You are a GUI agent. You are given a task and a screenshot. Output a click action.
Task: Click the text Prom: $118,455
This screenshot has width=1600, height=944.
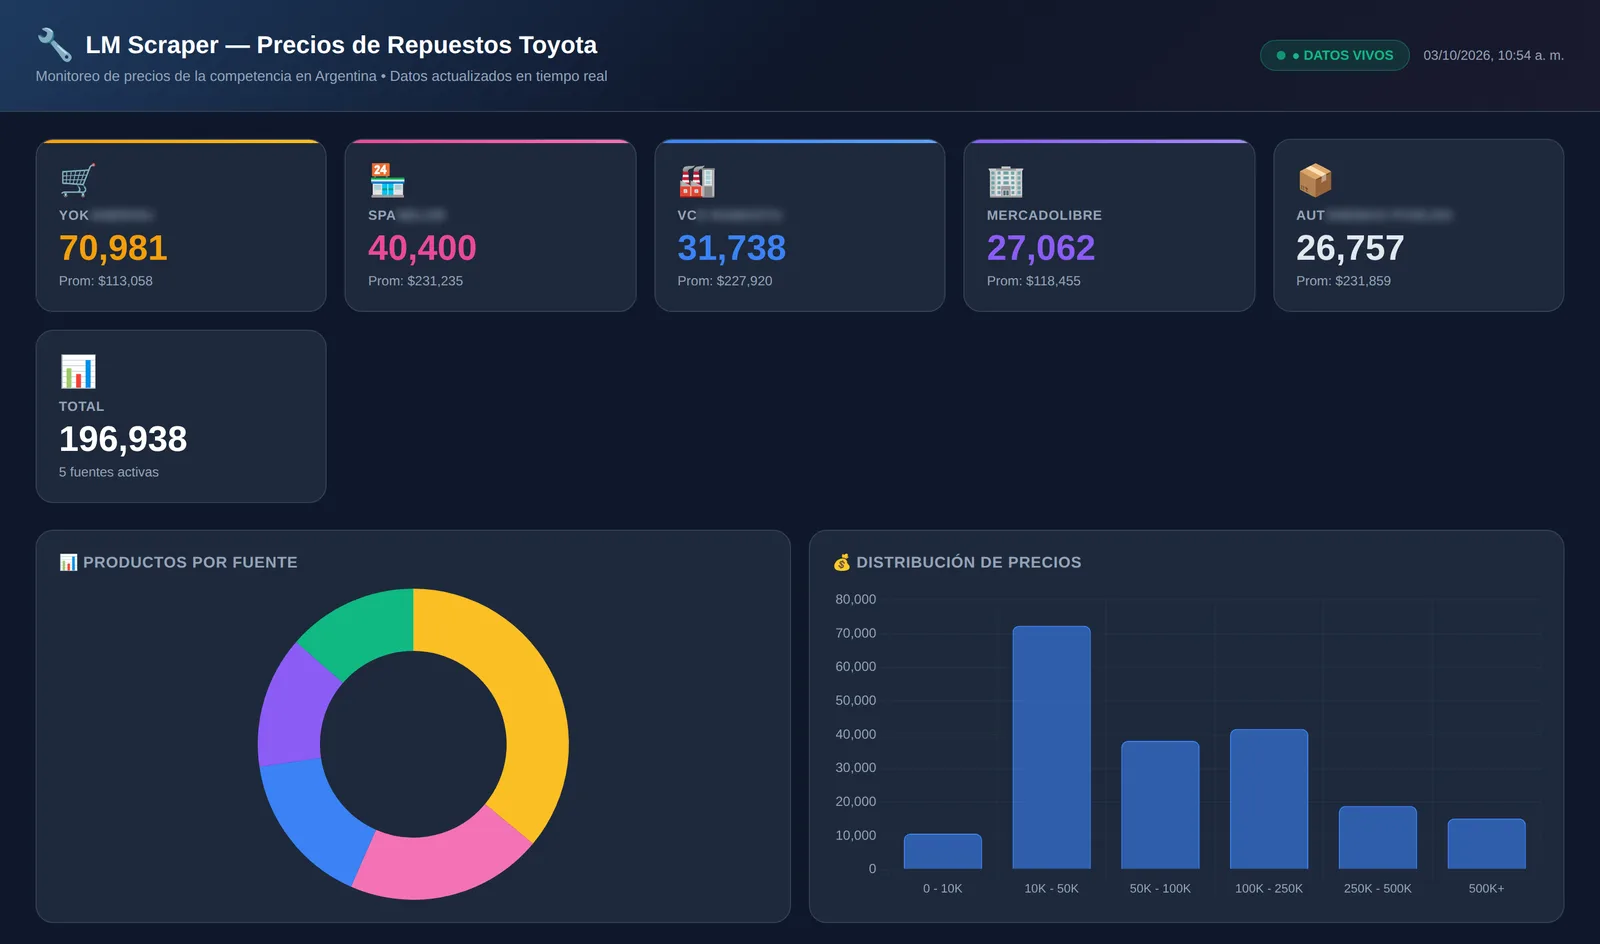(x=1034, y=281)
